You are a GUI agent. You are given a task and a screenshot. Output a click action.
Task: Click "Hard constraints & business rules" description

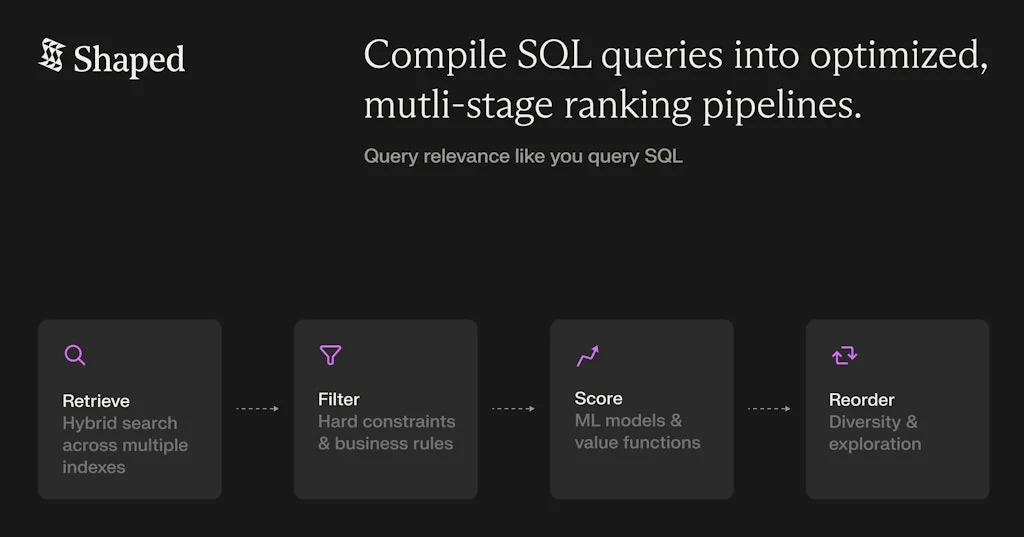386,433
